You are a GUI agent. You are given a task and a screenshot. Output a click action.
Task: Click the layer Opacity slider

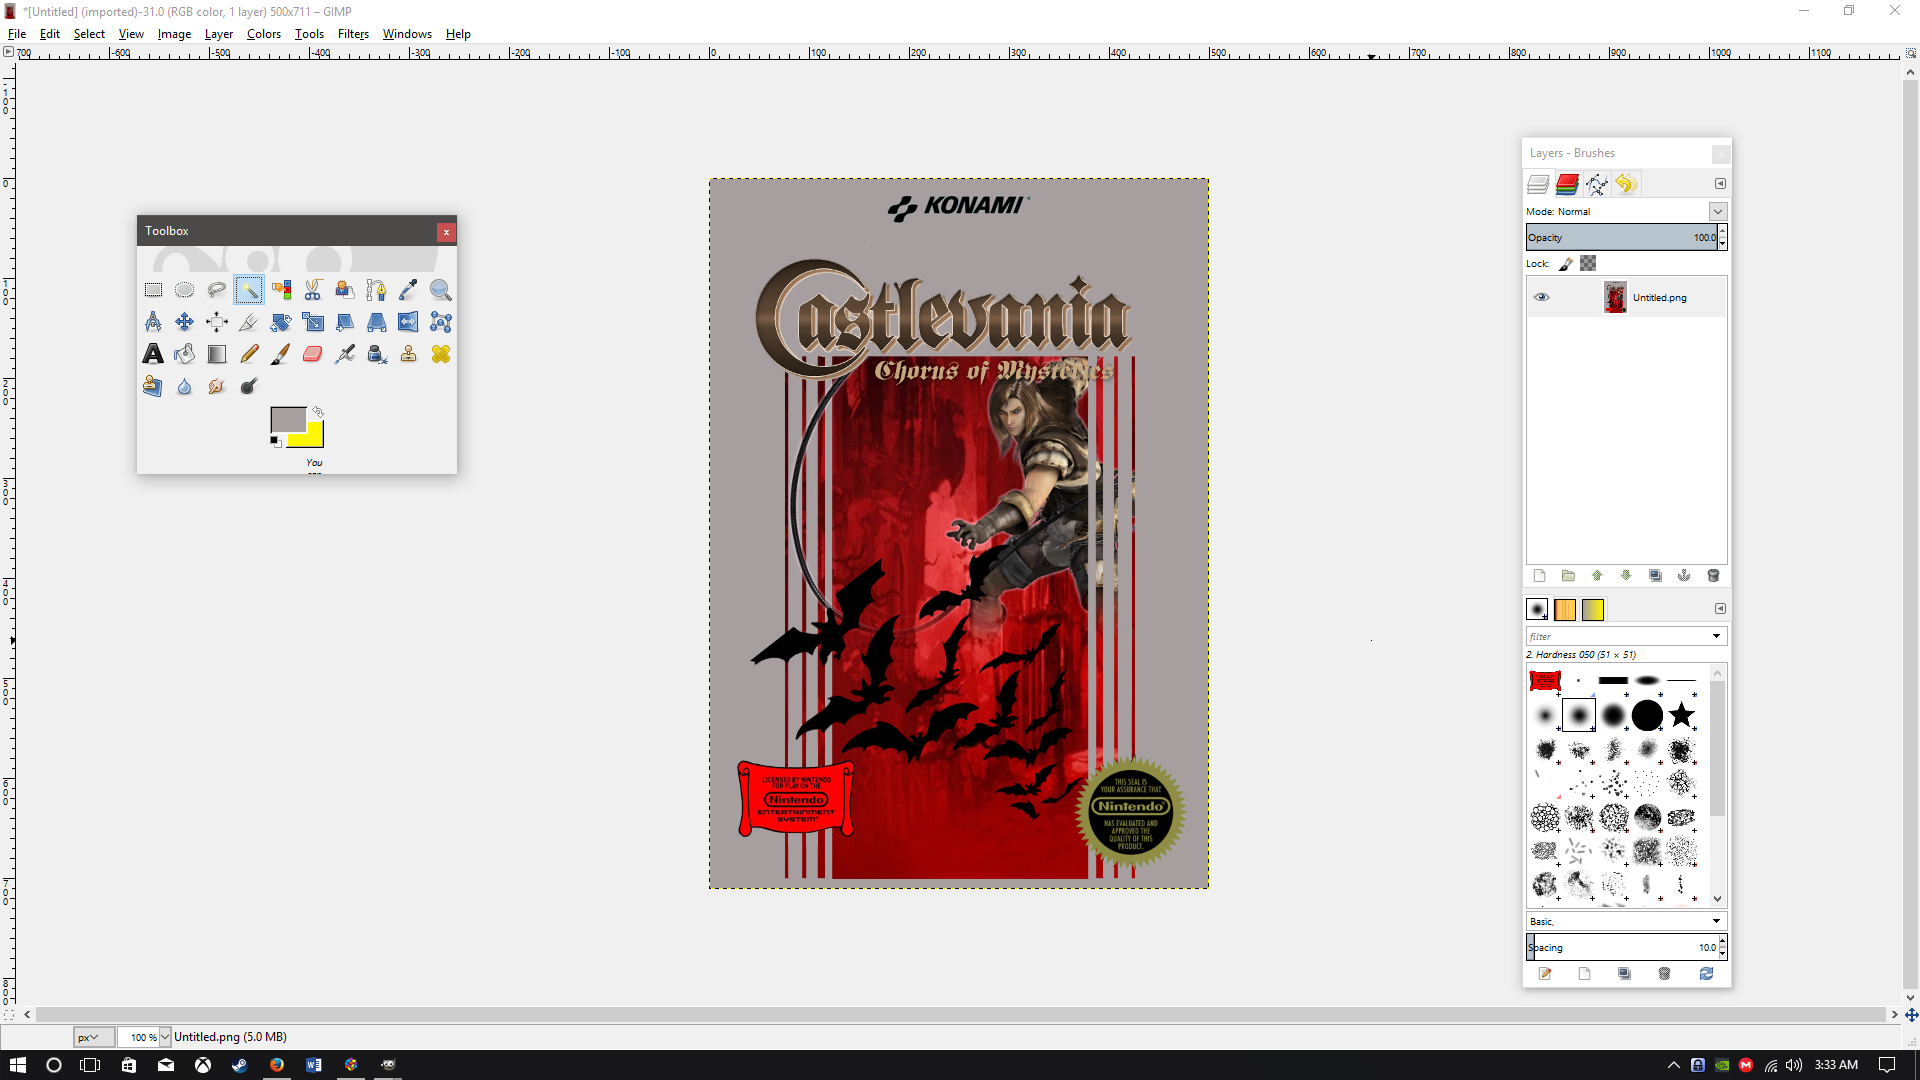(x=1621, y=237)
